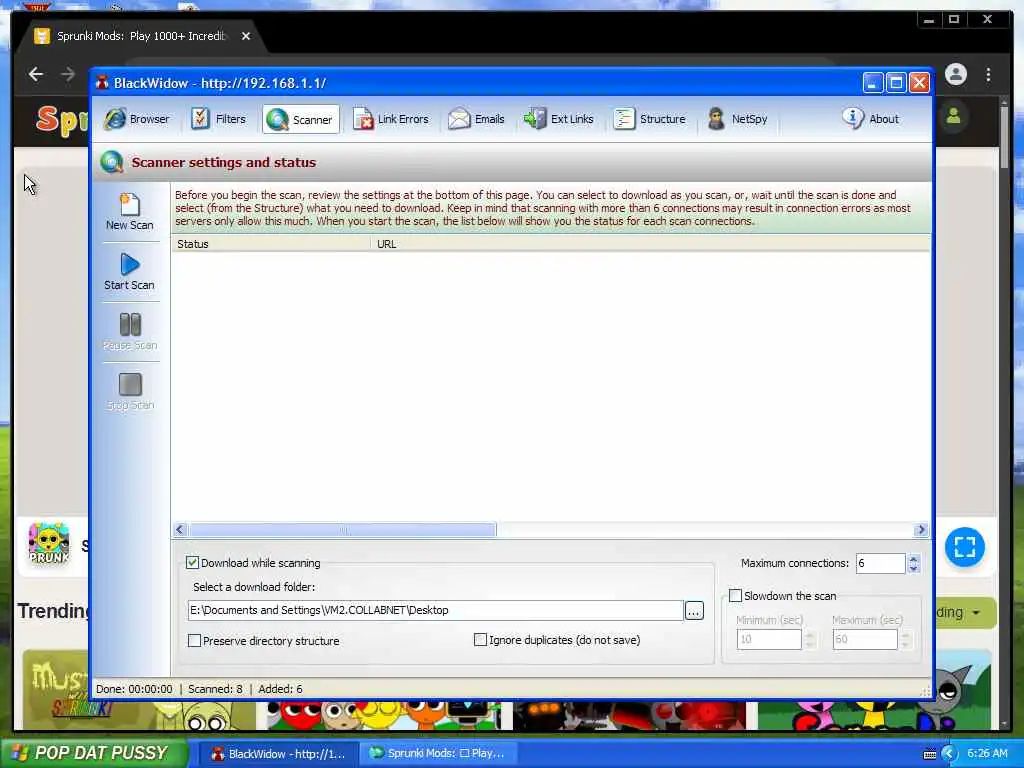Enable Slowdown the scan checkbox
This screenshot has height=768, width=1024.
pos(735,596)
